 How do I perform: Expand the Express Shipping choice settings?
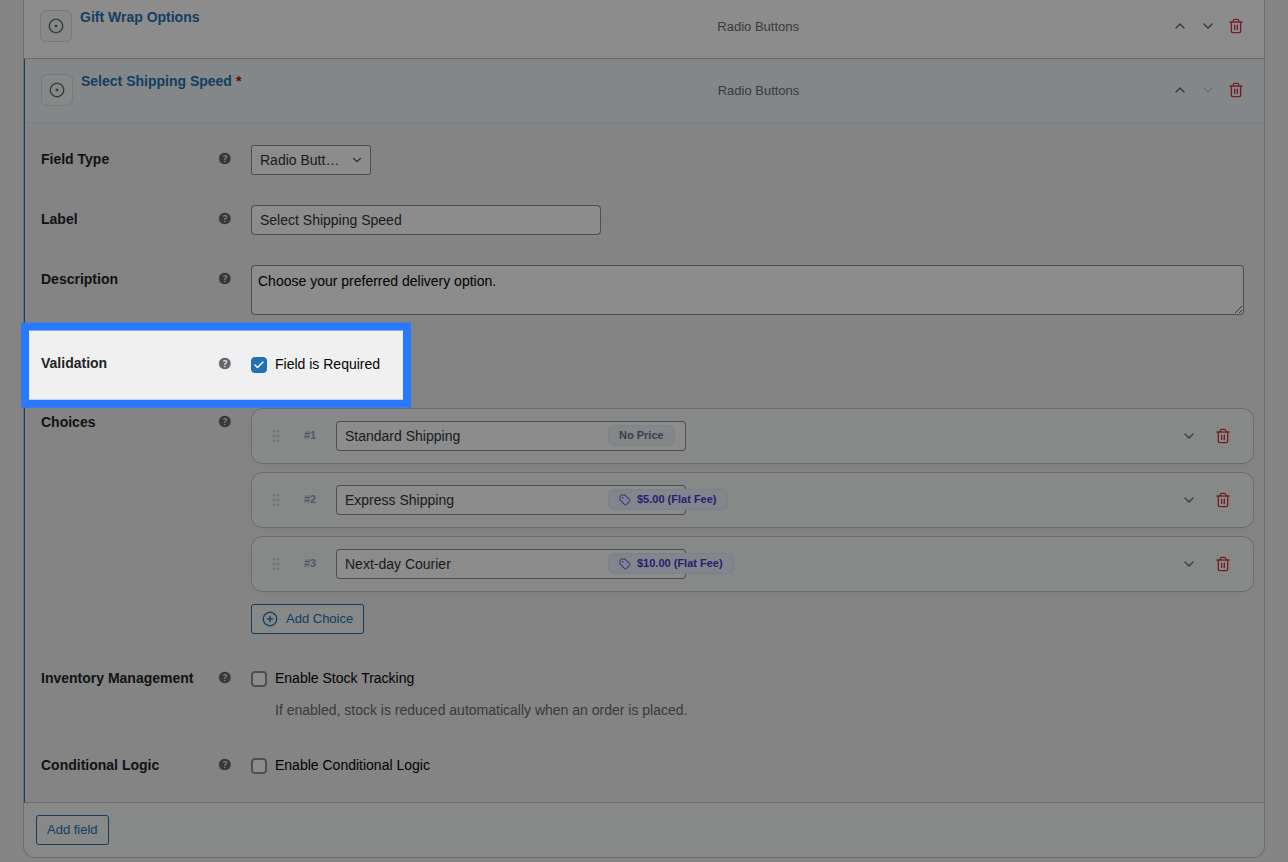(x=1189, y=500)
